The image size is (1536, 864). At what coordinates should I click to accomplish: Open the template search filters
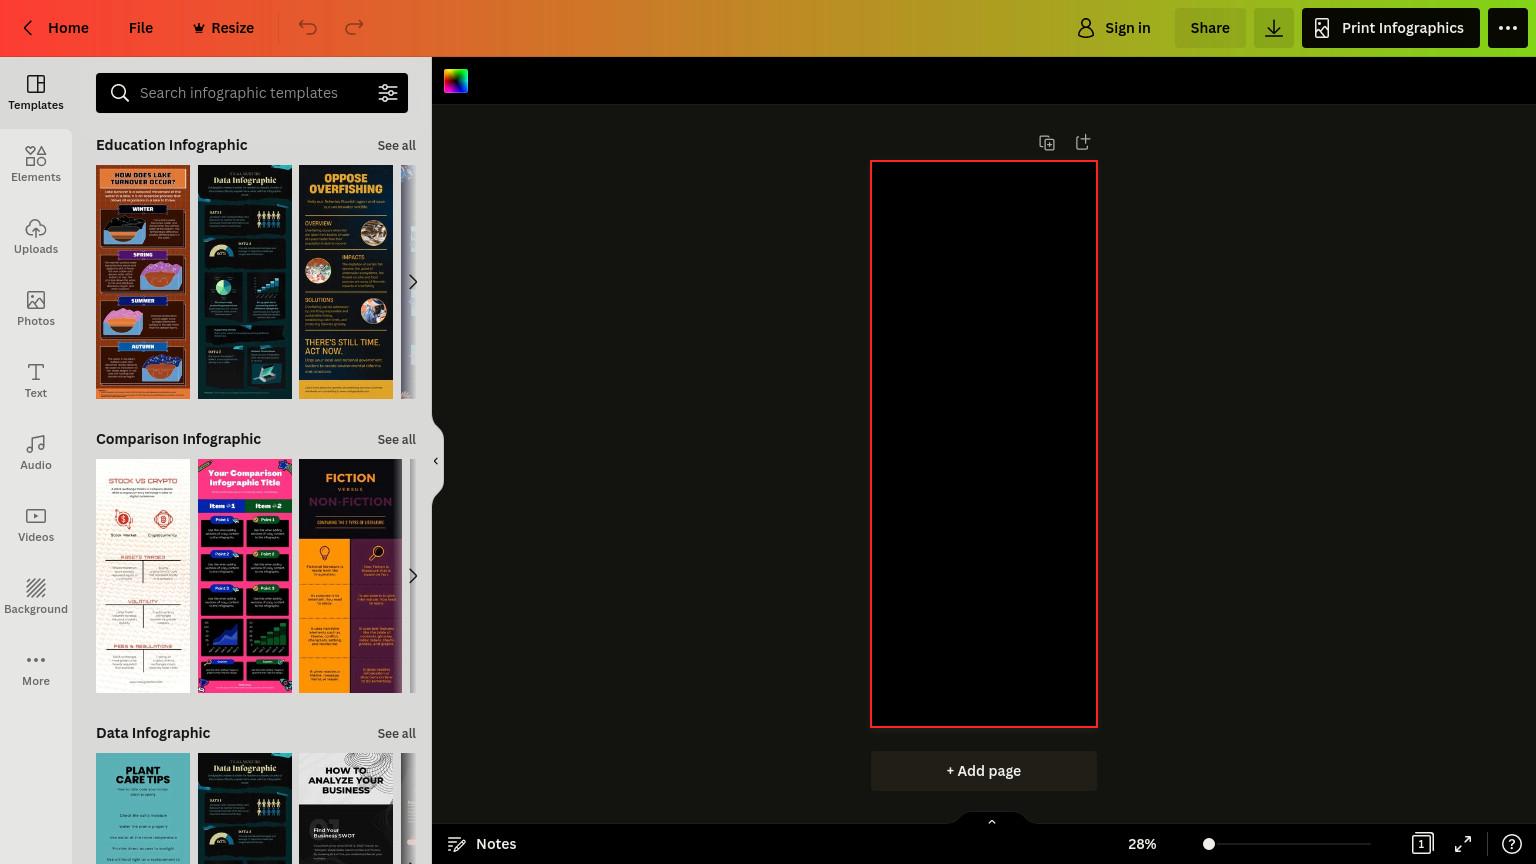388,93
